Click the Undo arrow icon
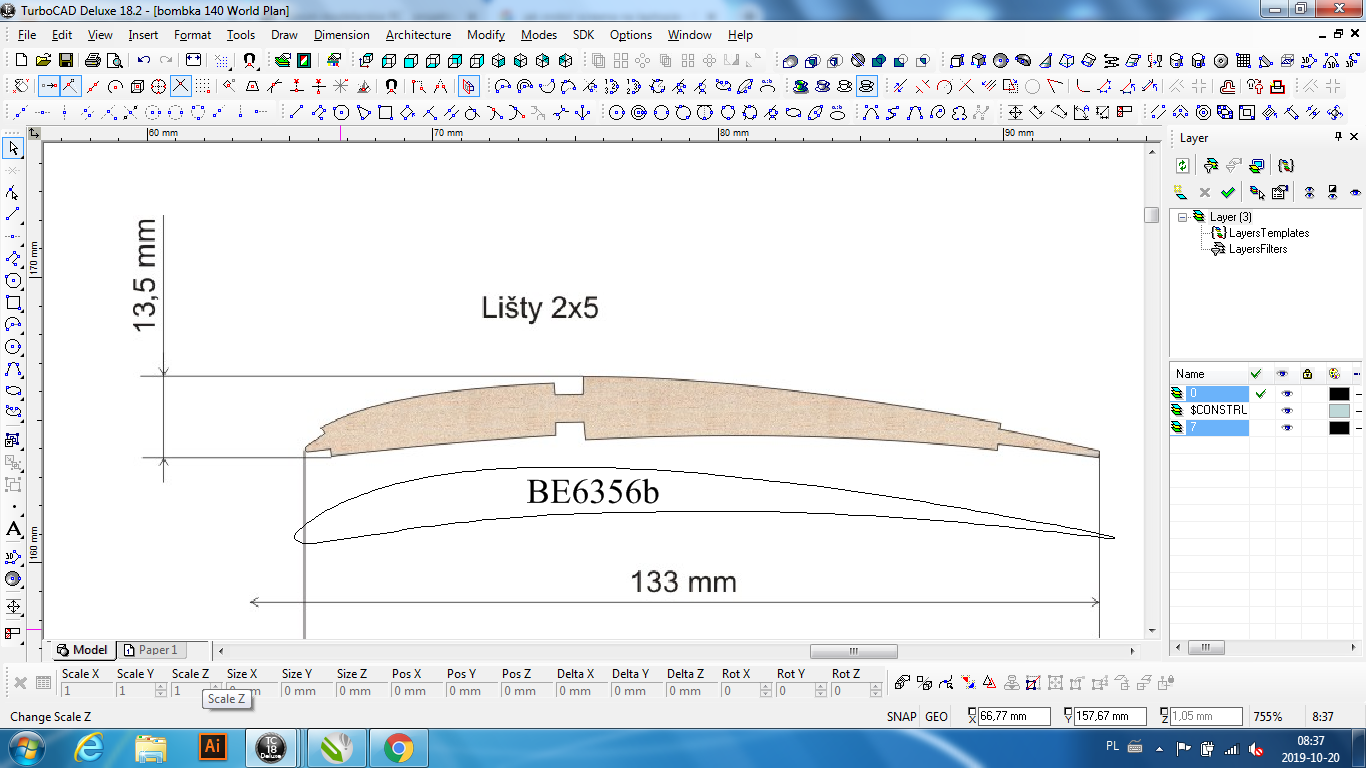The width and height of the screenshot is (1366, 768). pos(145,60)
